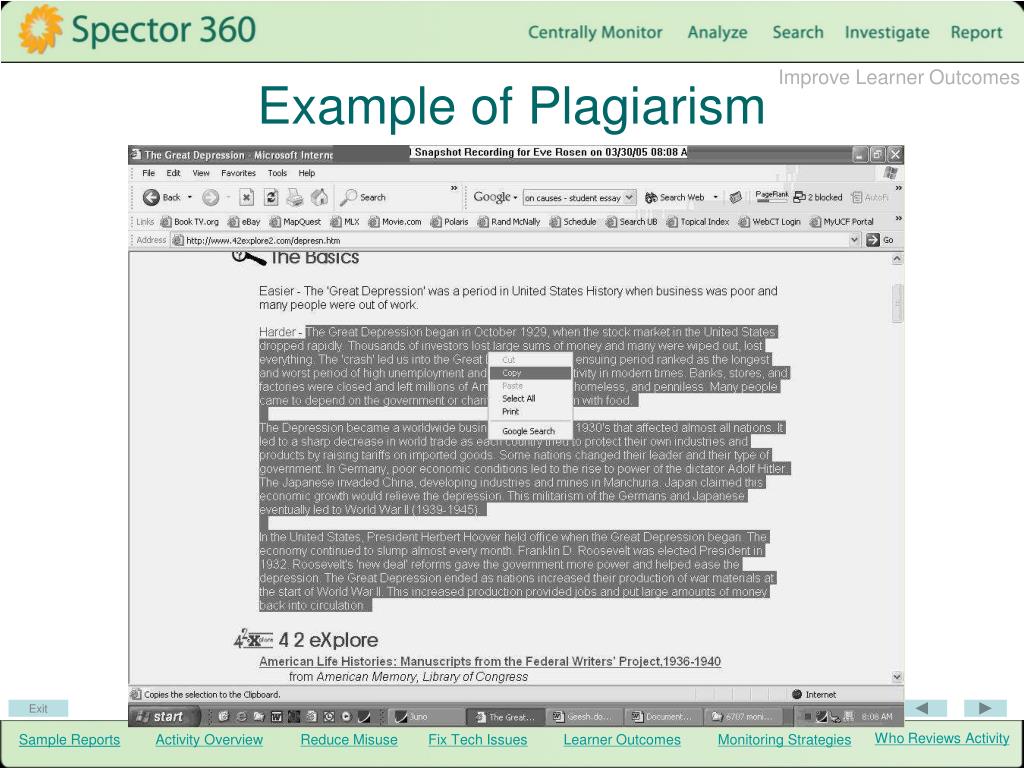Open the Help menu
The height and width of the screenshot is (768, 1024).
(307, 173)
